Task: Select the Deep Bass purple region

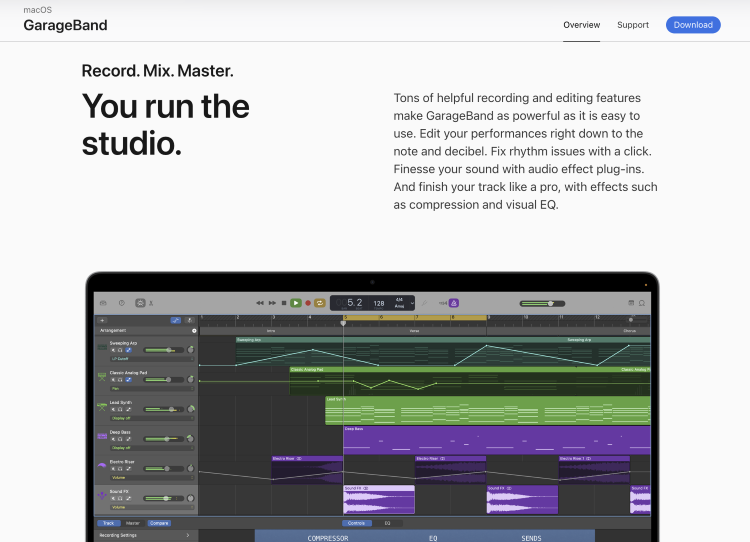Action: 496,440
